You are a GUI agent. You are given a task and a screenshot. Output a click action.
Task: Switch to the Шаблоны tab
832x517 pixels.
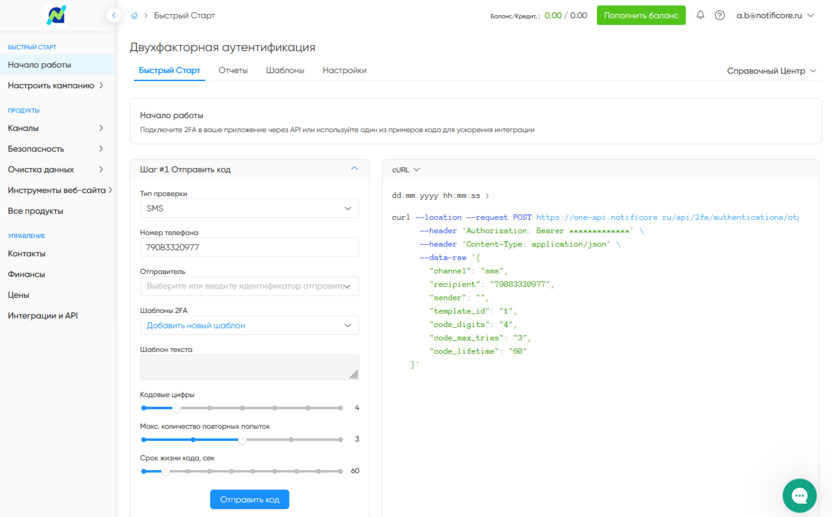point(285,71)
